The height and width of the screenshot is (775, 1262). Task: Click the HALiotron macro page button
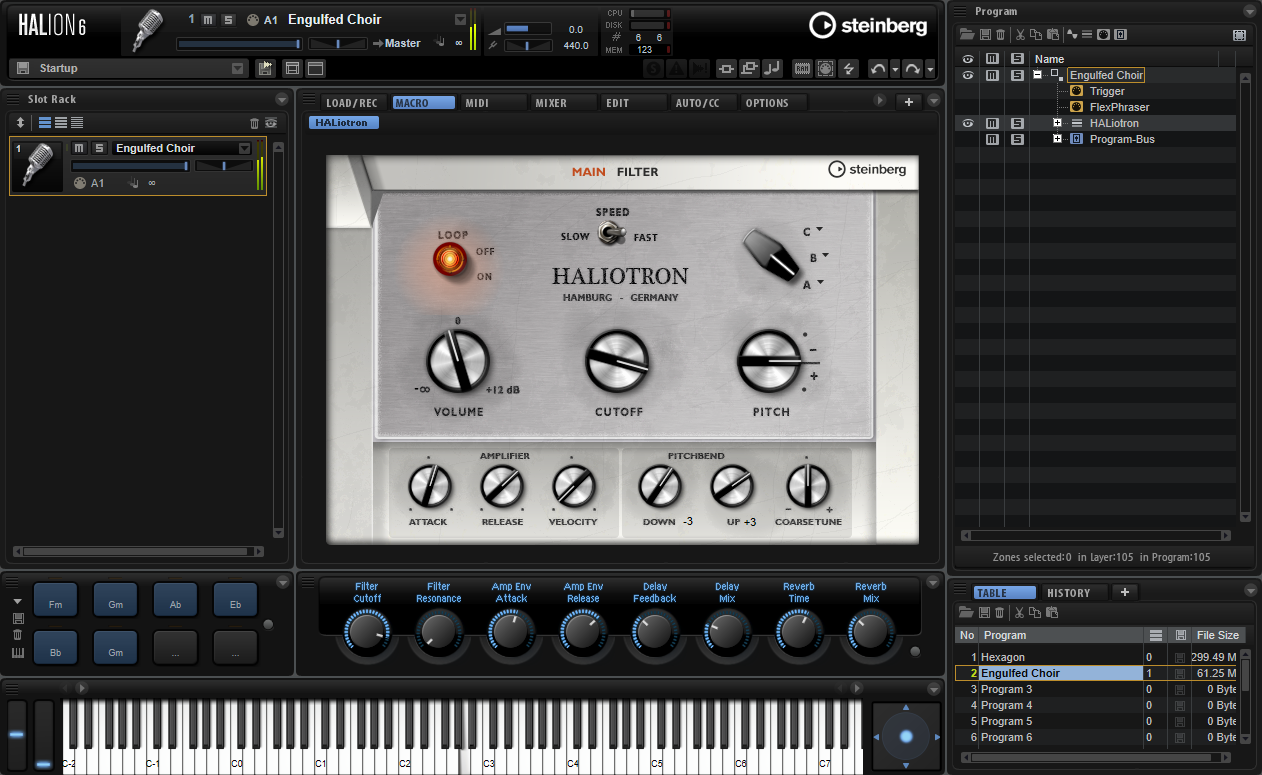click(344, 123)
